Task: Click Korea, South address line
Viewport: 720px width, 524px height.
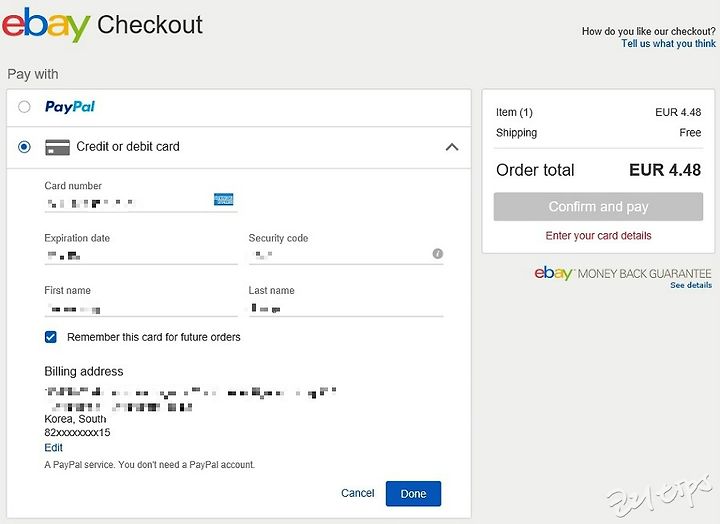Action: (75, 419)
